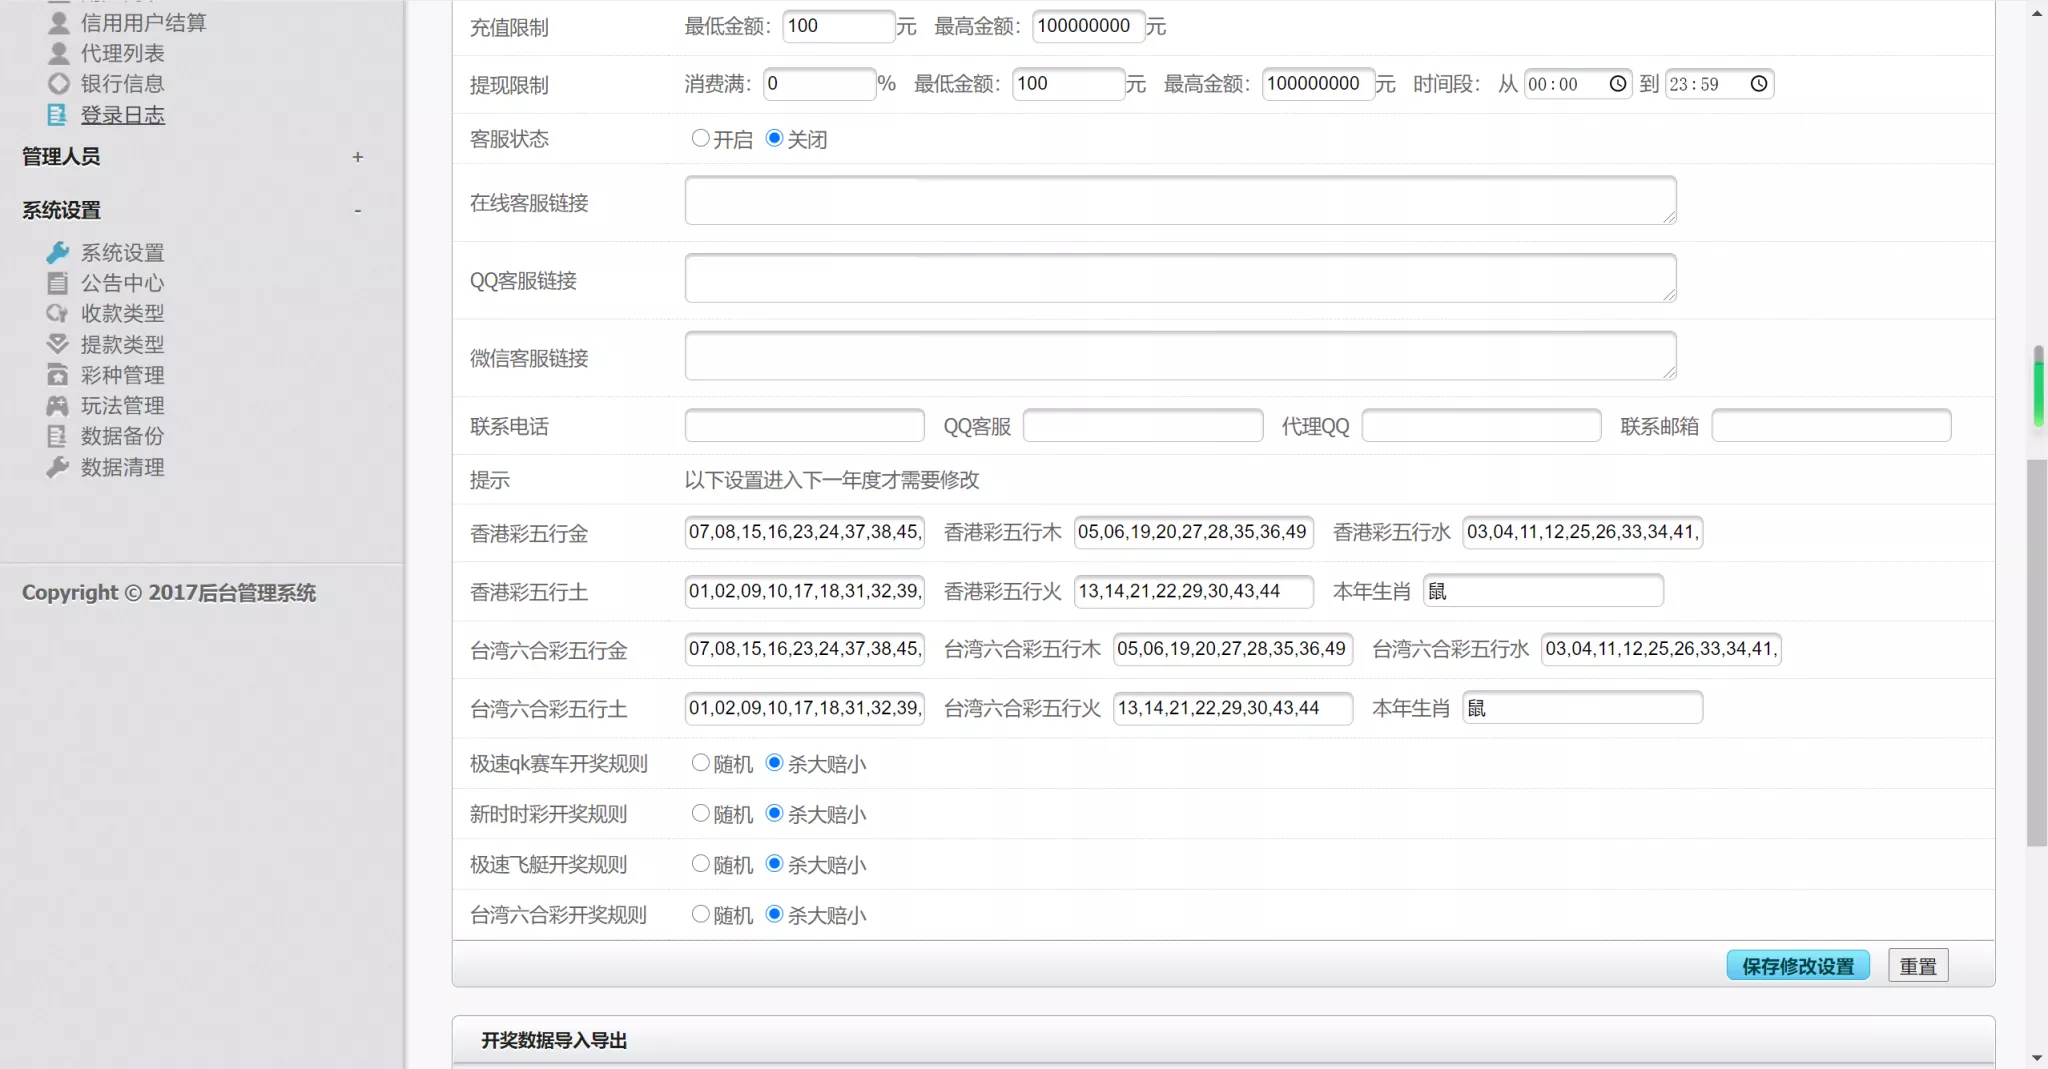
Task: Enable 开启 for 客服状态
Action: pos(699,138)
